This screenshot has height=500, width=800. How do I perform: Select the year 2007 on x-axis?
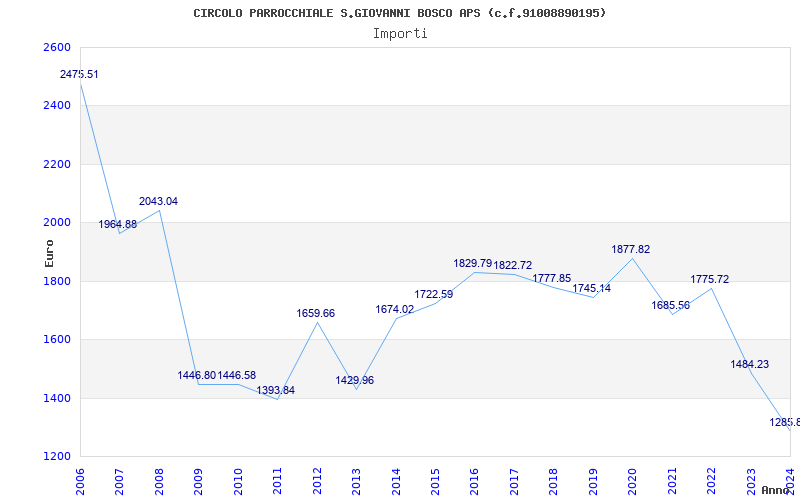pos(120,481)
